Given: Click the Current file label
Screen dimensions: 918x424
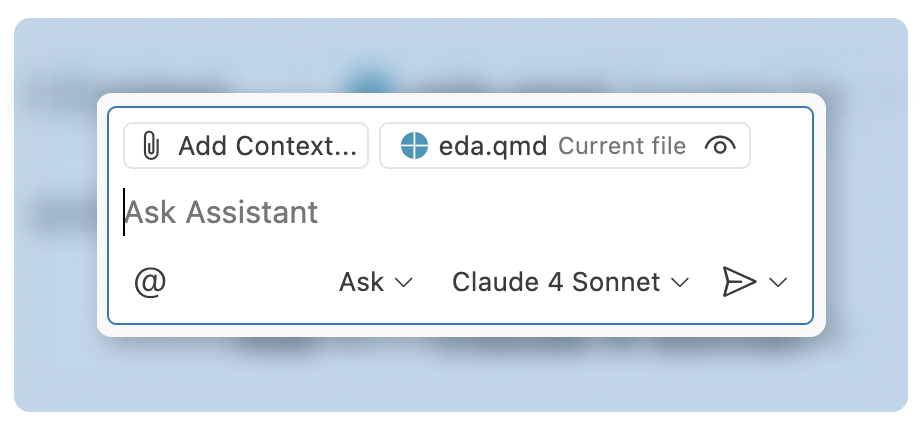Looking at the screenshot, I should (x=622, y=146).
